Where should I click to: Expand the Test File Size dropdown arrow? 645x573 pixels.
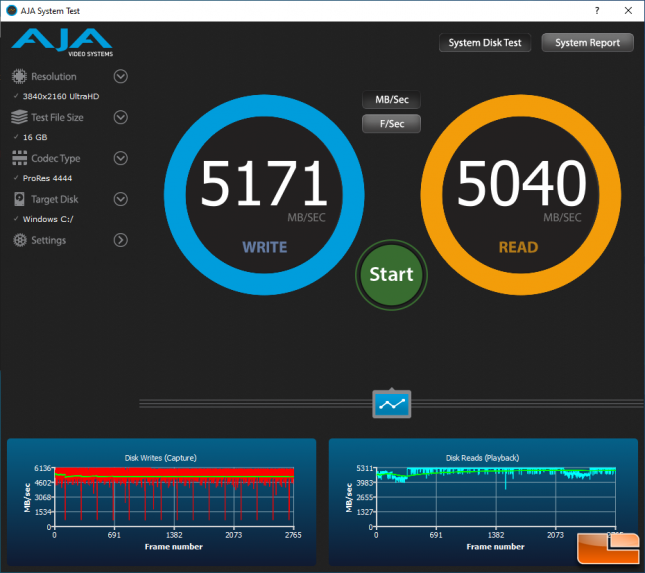click(121, 117)
